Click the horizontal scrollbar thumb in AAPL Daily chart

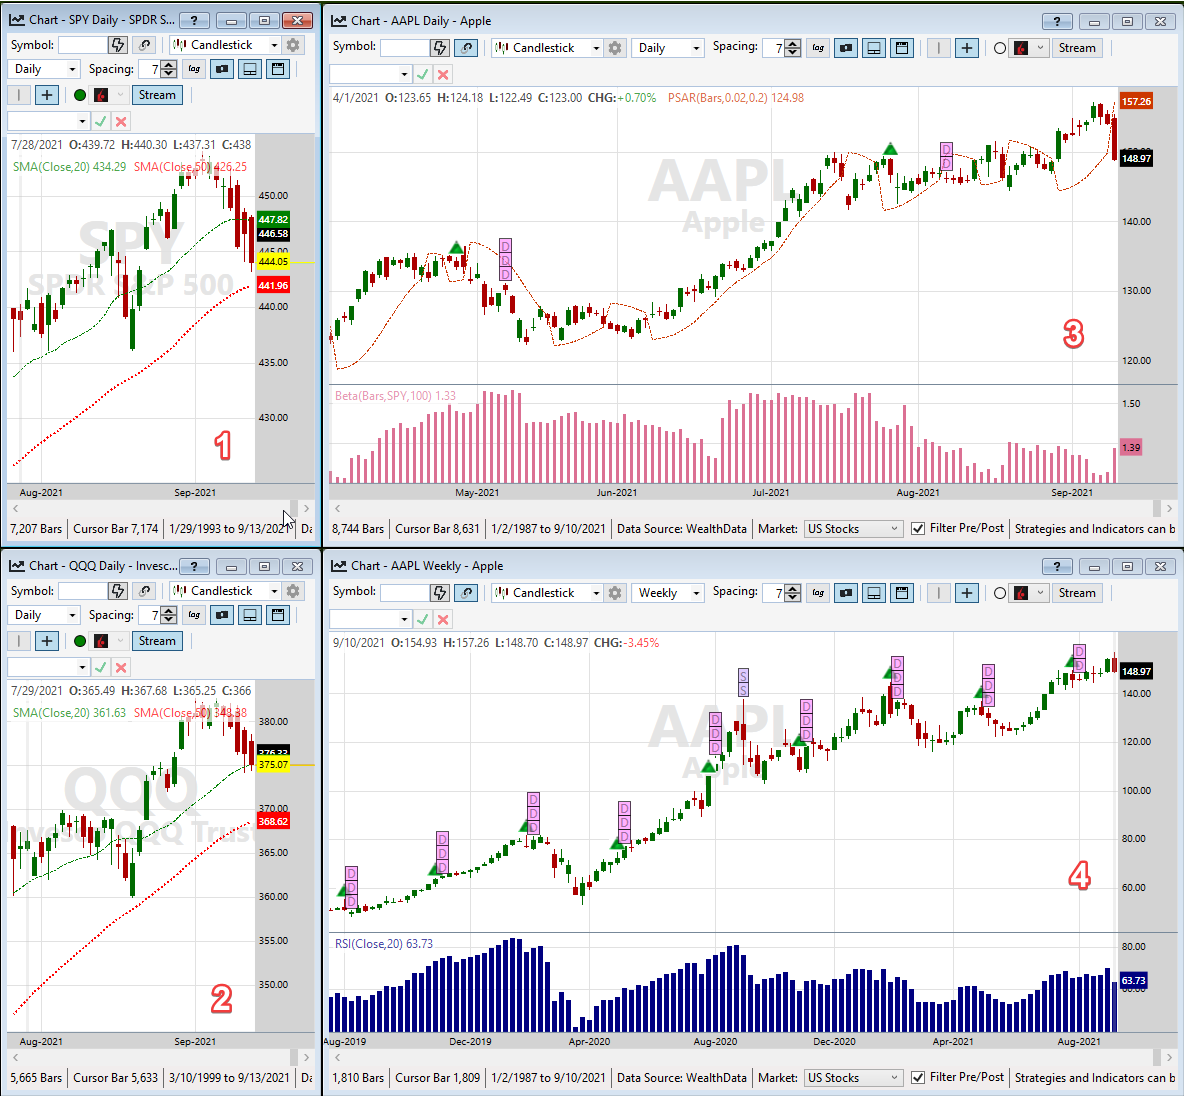tap(1157, 508)
